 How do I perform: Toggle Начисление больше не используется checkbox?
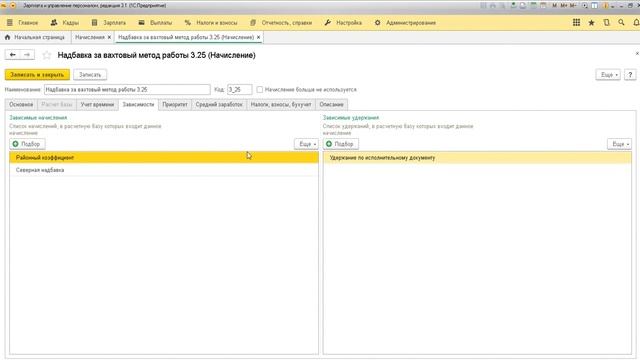(260, 89)
